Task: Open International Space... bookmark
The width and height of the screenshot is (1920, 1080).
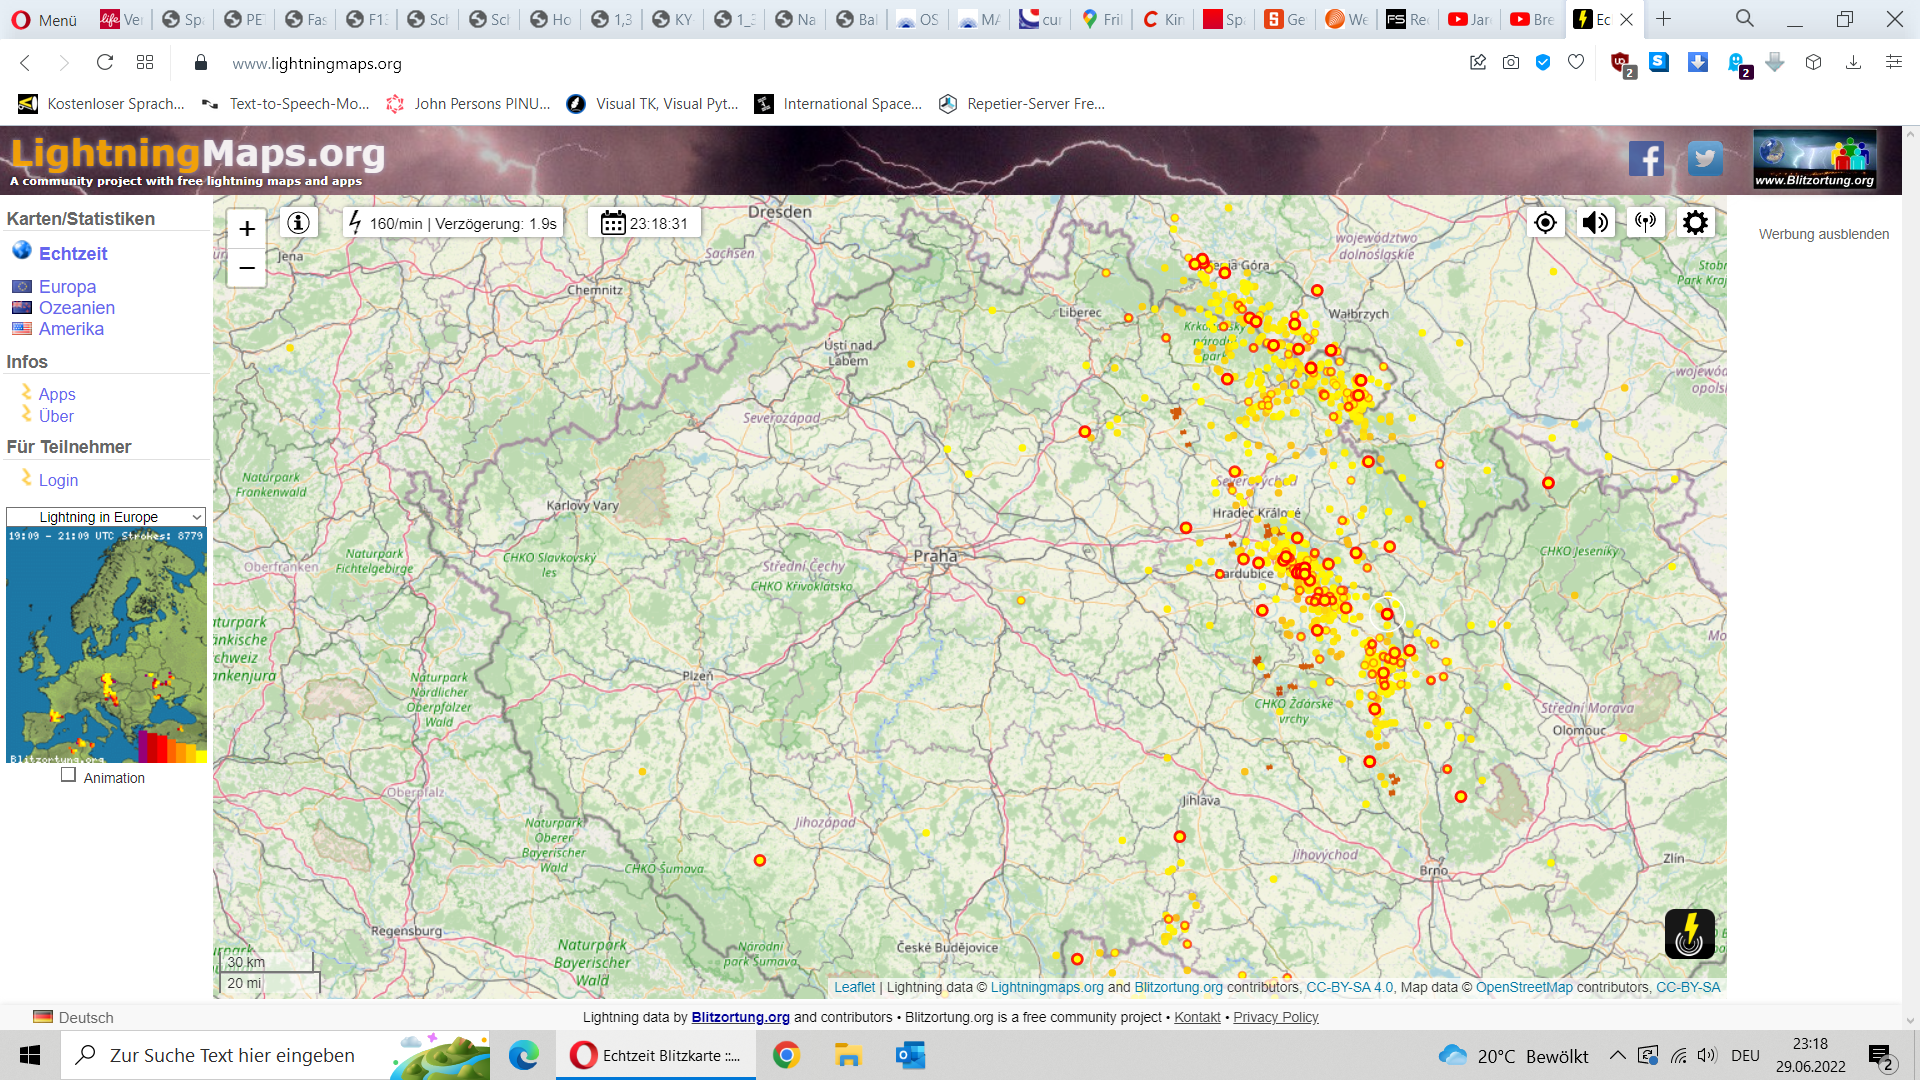Action: (x=838, y=104)
